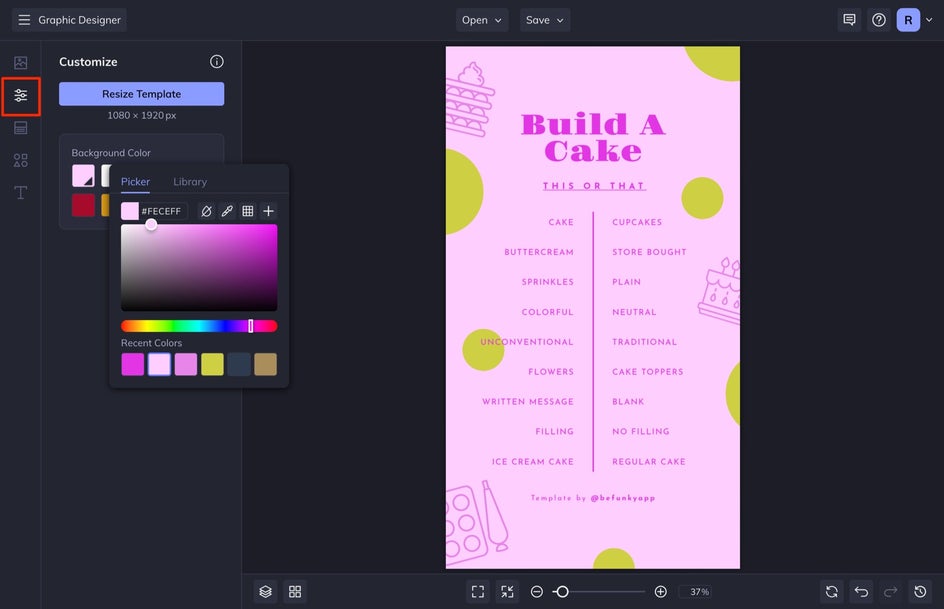This screenshot has height=609, width=944.
Task: Open the Text tool sidebar icon
Action: point(20,193)
